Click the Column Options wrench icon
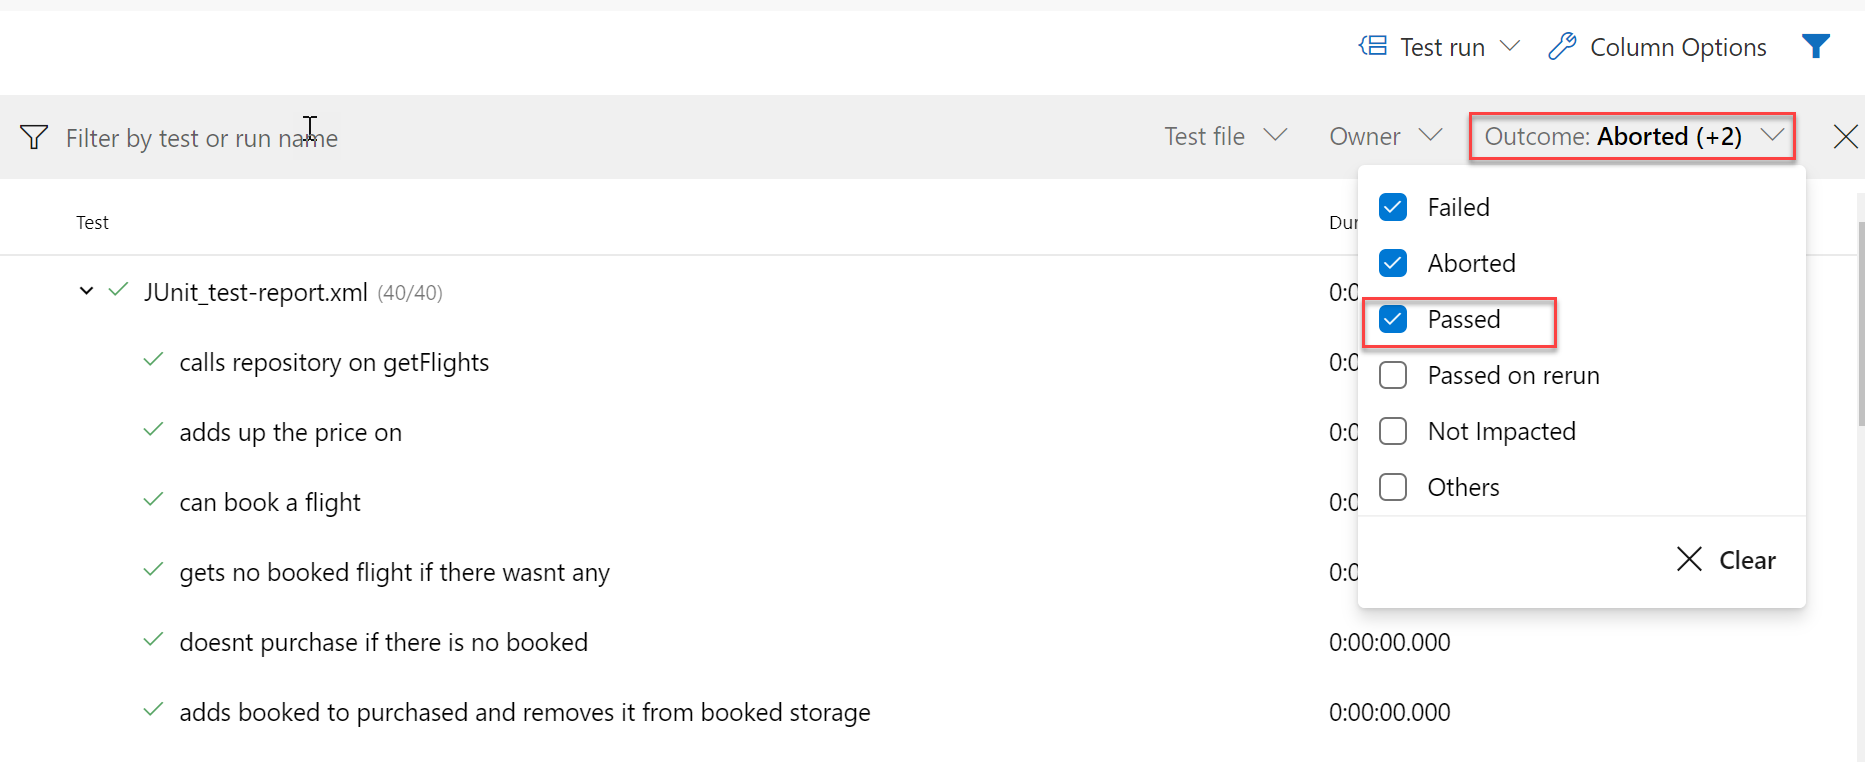The height and width of the screenshot is (762, 1865). tap(1562, 46)
